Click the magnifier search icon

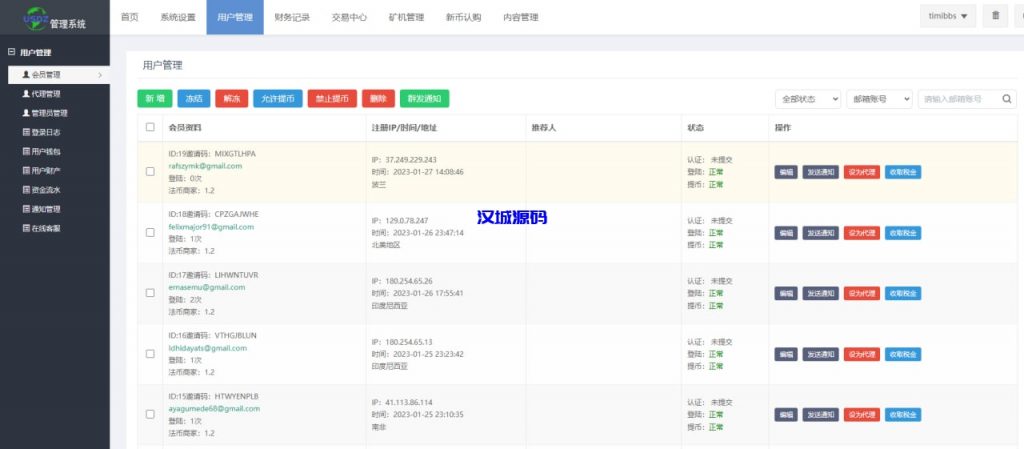pyautogui.click(x=1006, y=99)
